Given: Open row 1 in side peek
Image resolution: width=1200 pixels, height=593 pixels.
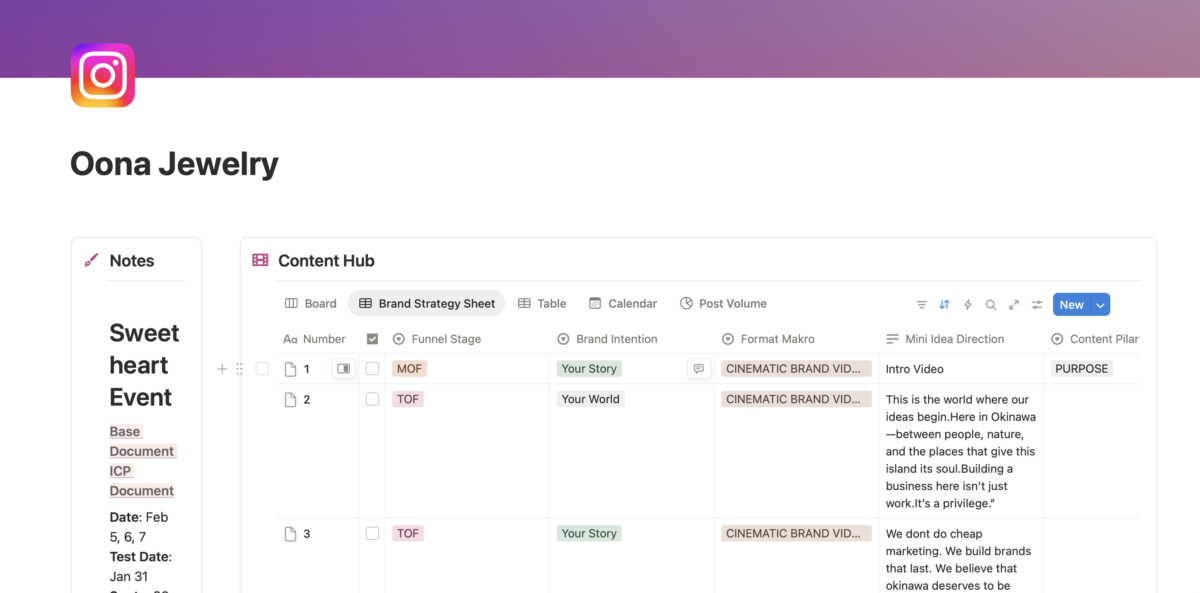Looking at the screenshot, I should (x=343, y=369).
